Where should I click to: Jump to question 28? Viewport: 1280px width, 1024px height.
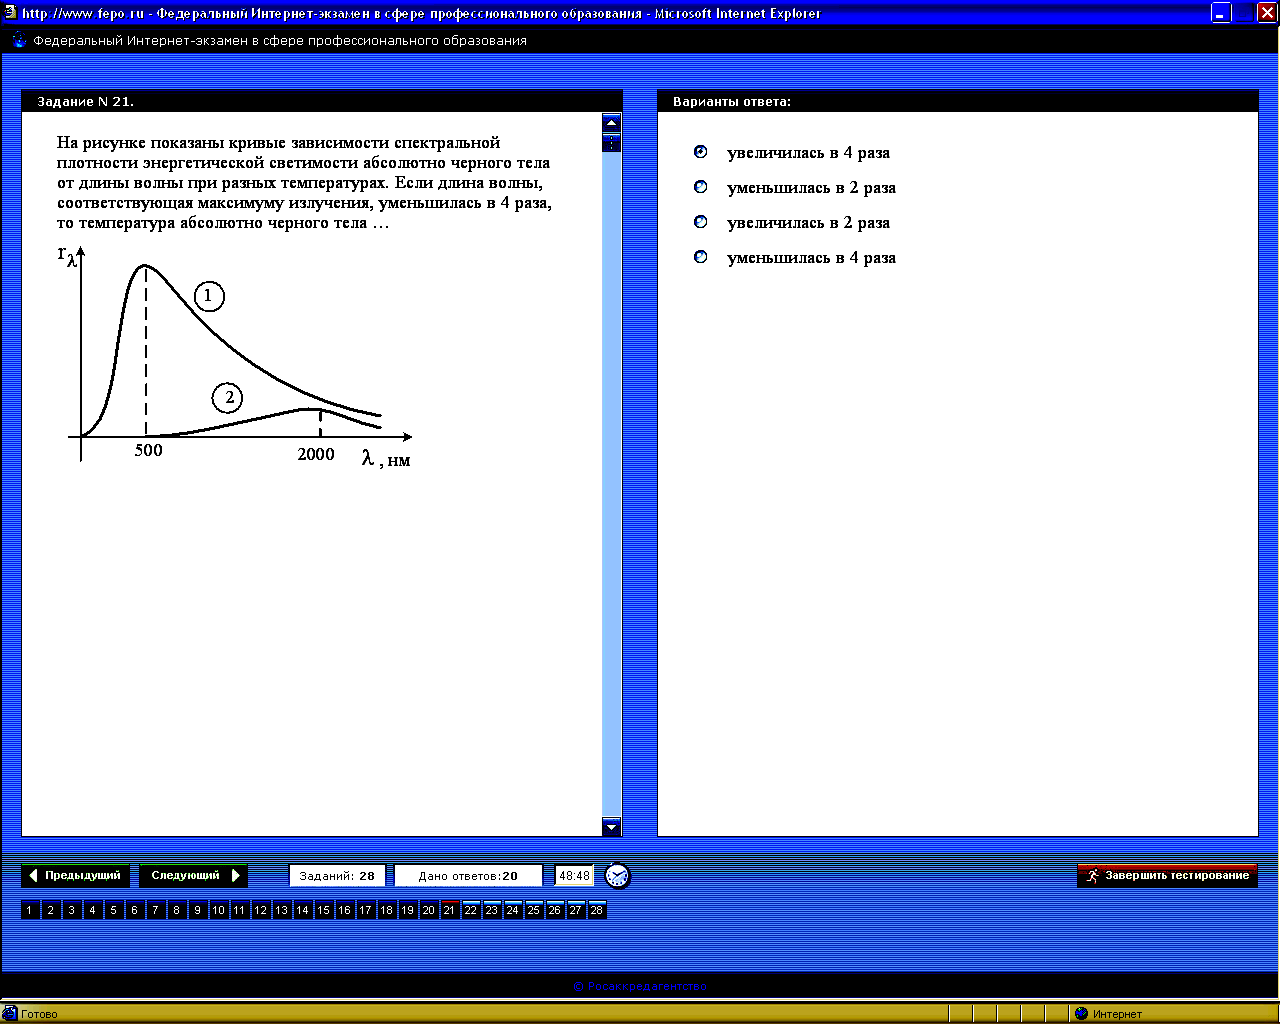597,910
